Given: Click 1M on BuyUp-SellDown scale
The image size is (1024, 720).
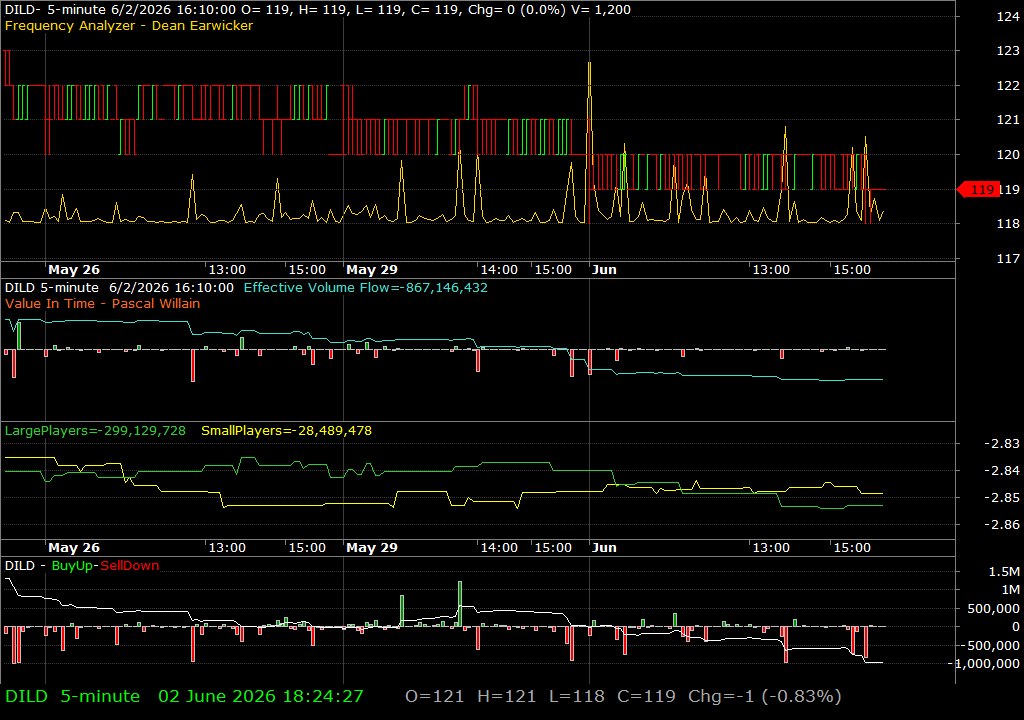Looking at the screenshot, I should click(x=1010, y=589).
